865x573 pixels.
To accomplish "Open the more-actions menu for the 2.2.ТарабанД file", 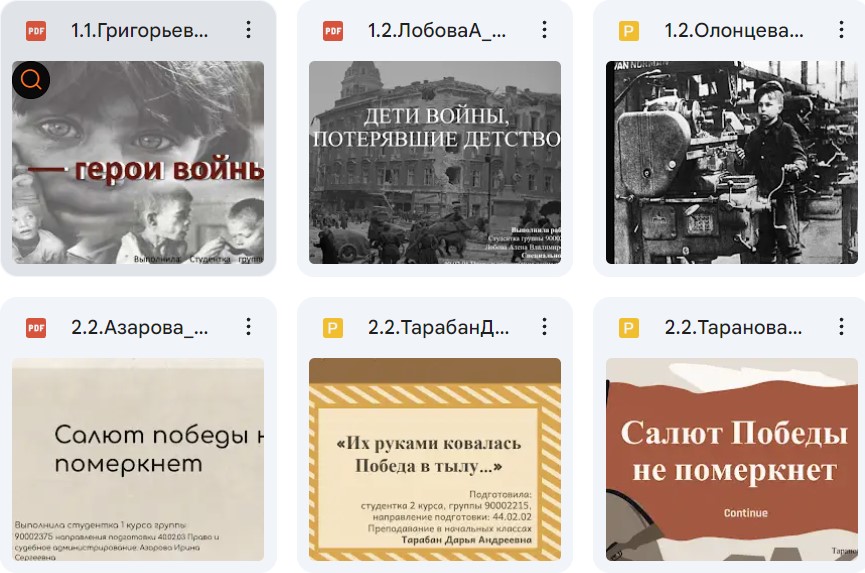I will [x=544, y=327].
